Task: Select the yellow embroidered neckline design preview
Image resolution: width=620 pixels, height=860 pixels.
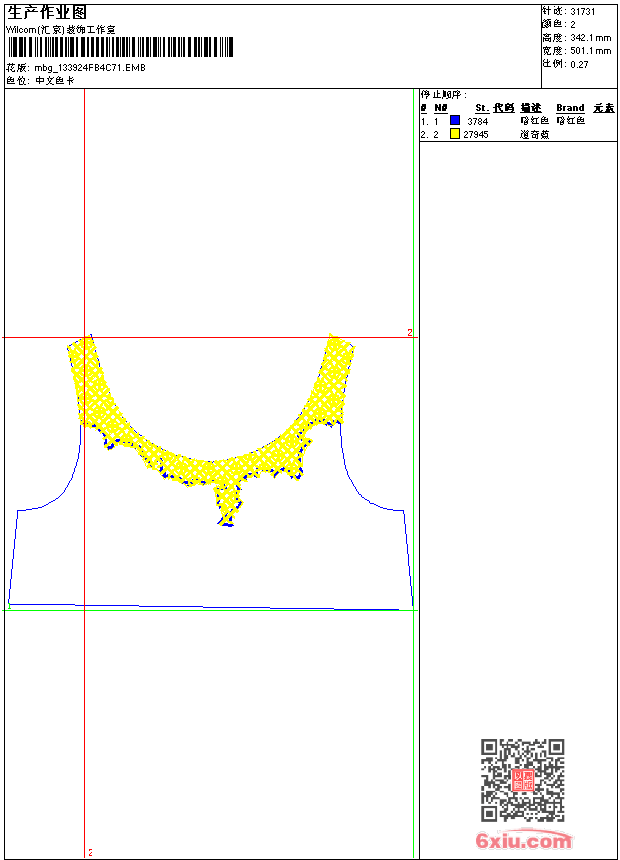Action: 211,429
